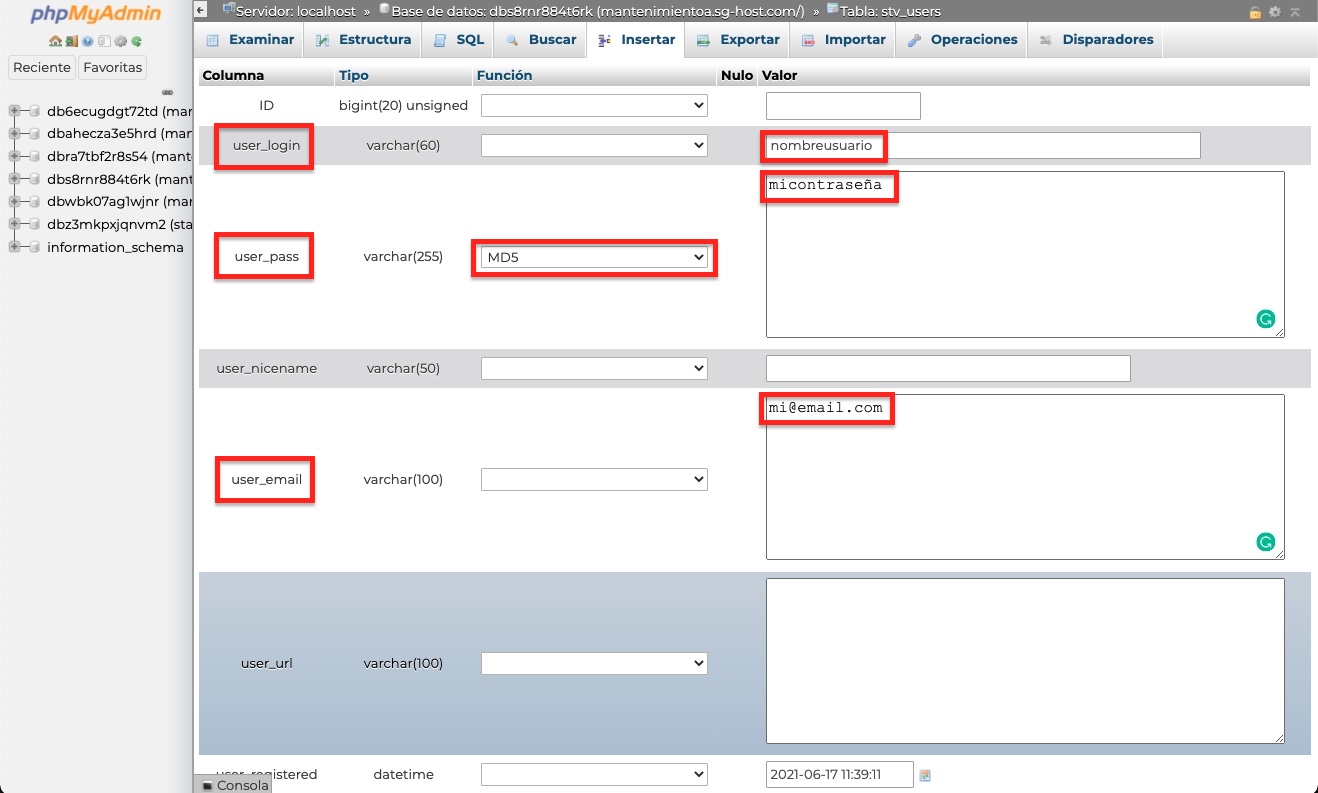The image size is (1318, 793).
Task: Click the log out door icon in sidebar
Action: click(71, 41)
